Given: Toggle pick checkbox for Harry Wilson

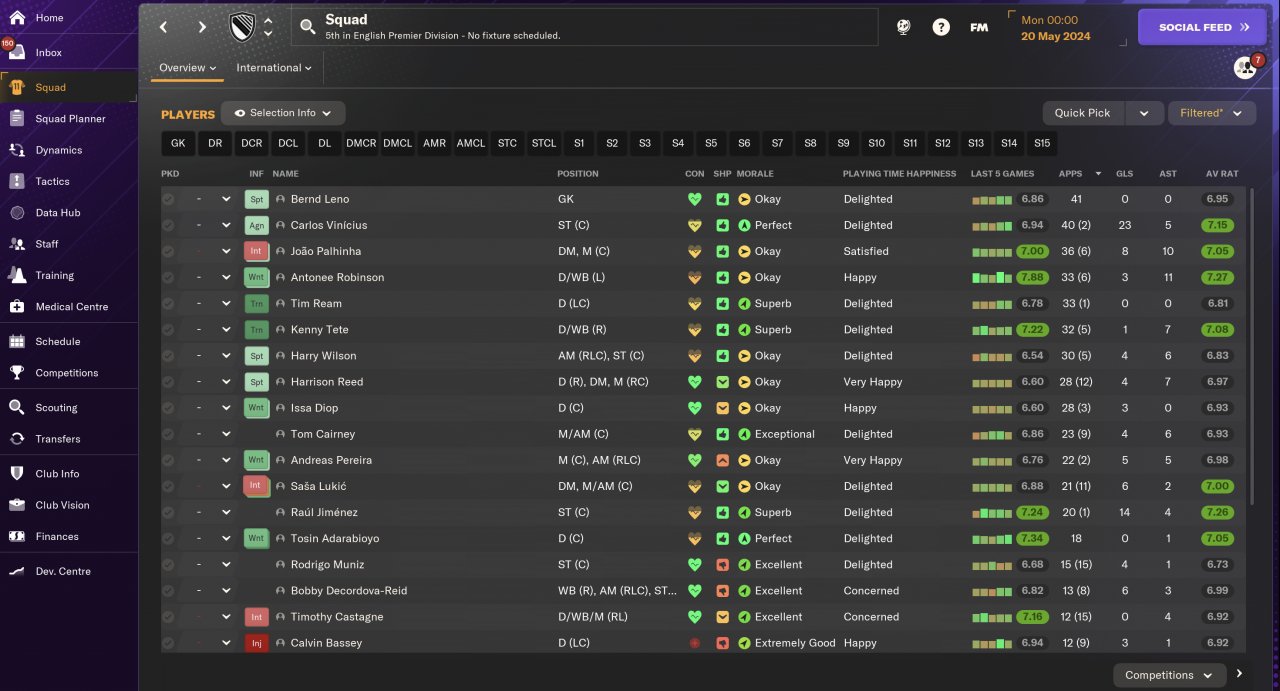Looking at the screenshot, I should 168,355.
